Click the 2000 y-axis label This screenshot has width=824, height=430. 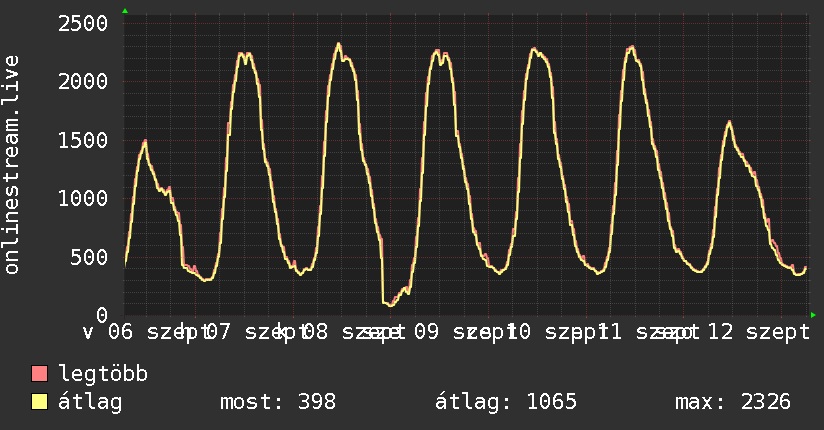(x=83, y=81)
